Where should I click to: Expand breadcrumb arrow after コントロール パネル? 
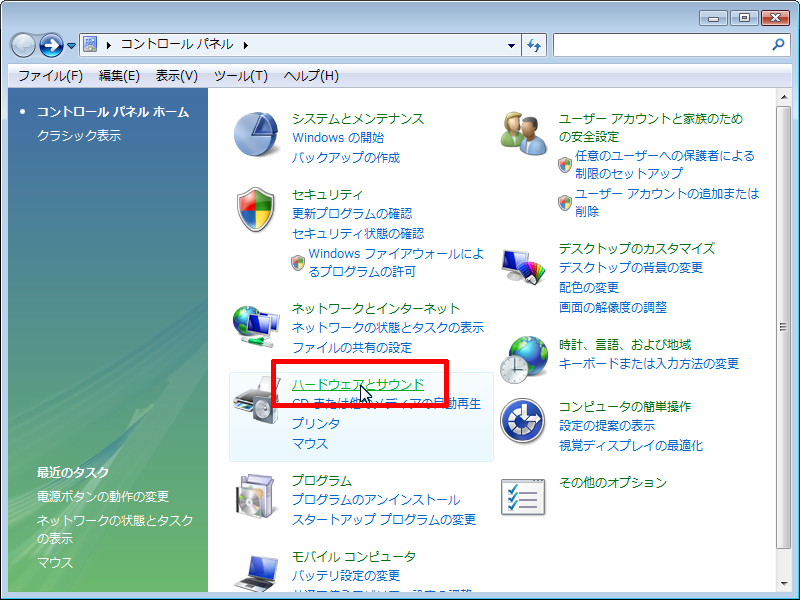pyautogui.click(x=246, y=45)
